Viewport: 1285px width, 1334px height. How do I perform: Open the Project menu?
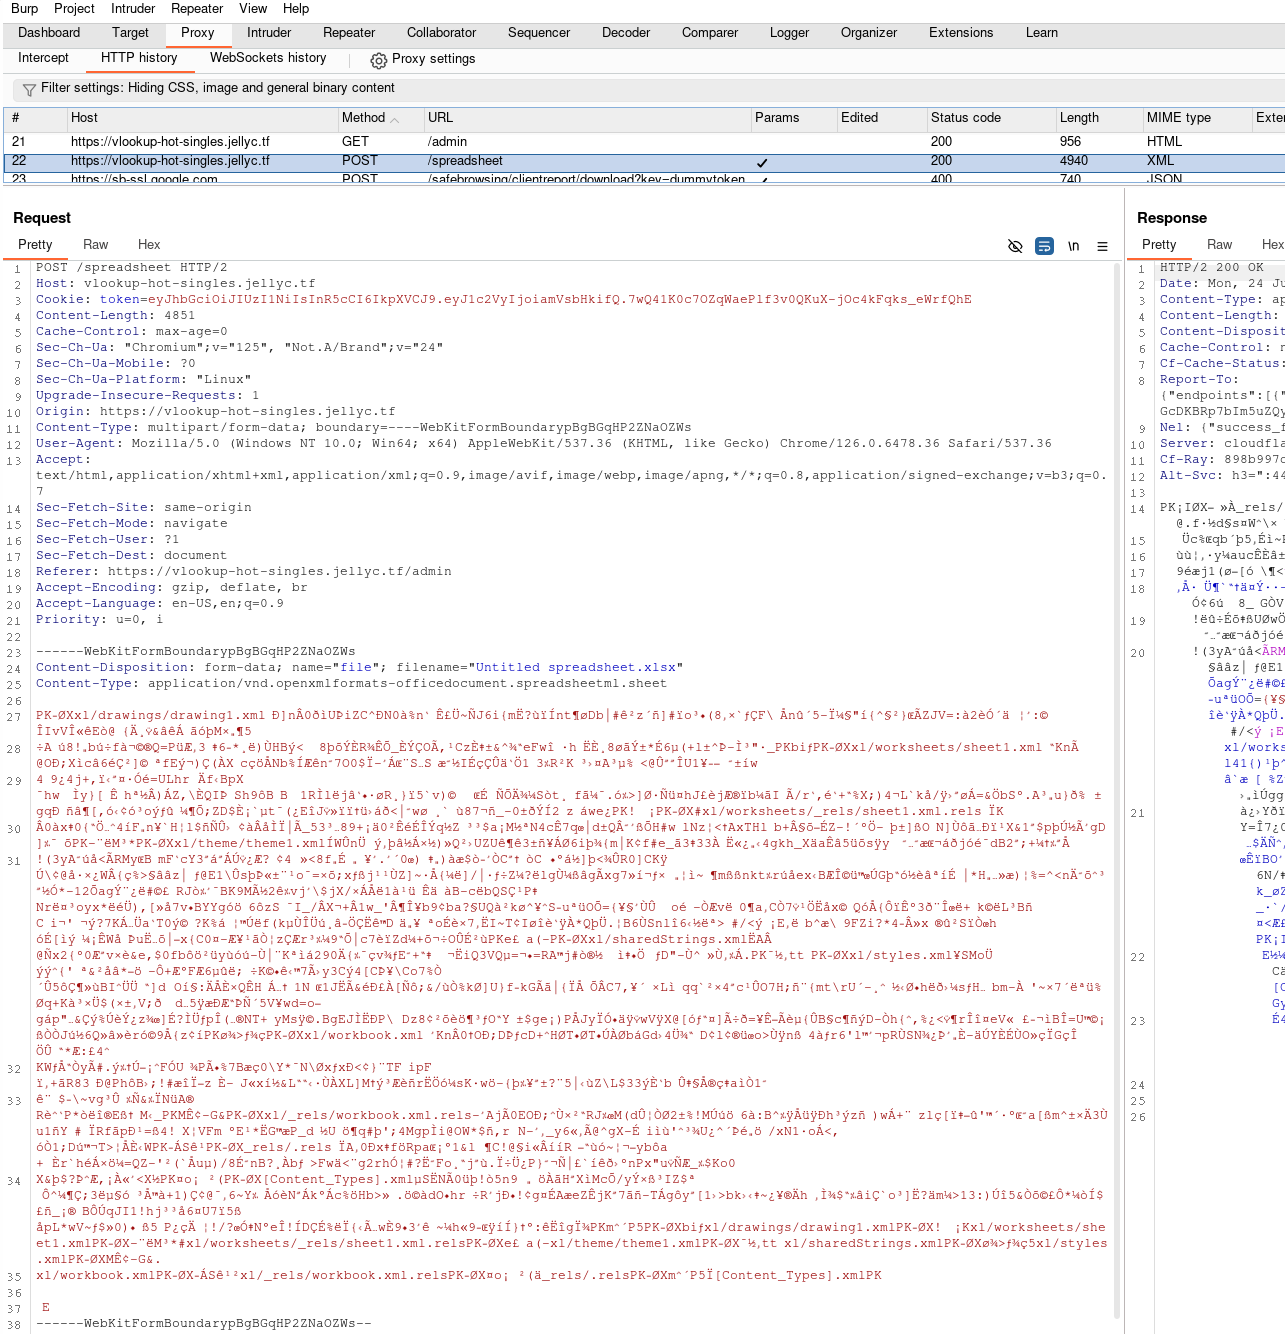coord(74,8)
